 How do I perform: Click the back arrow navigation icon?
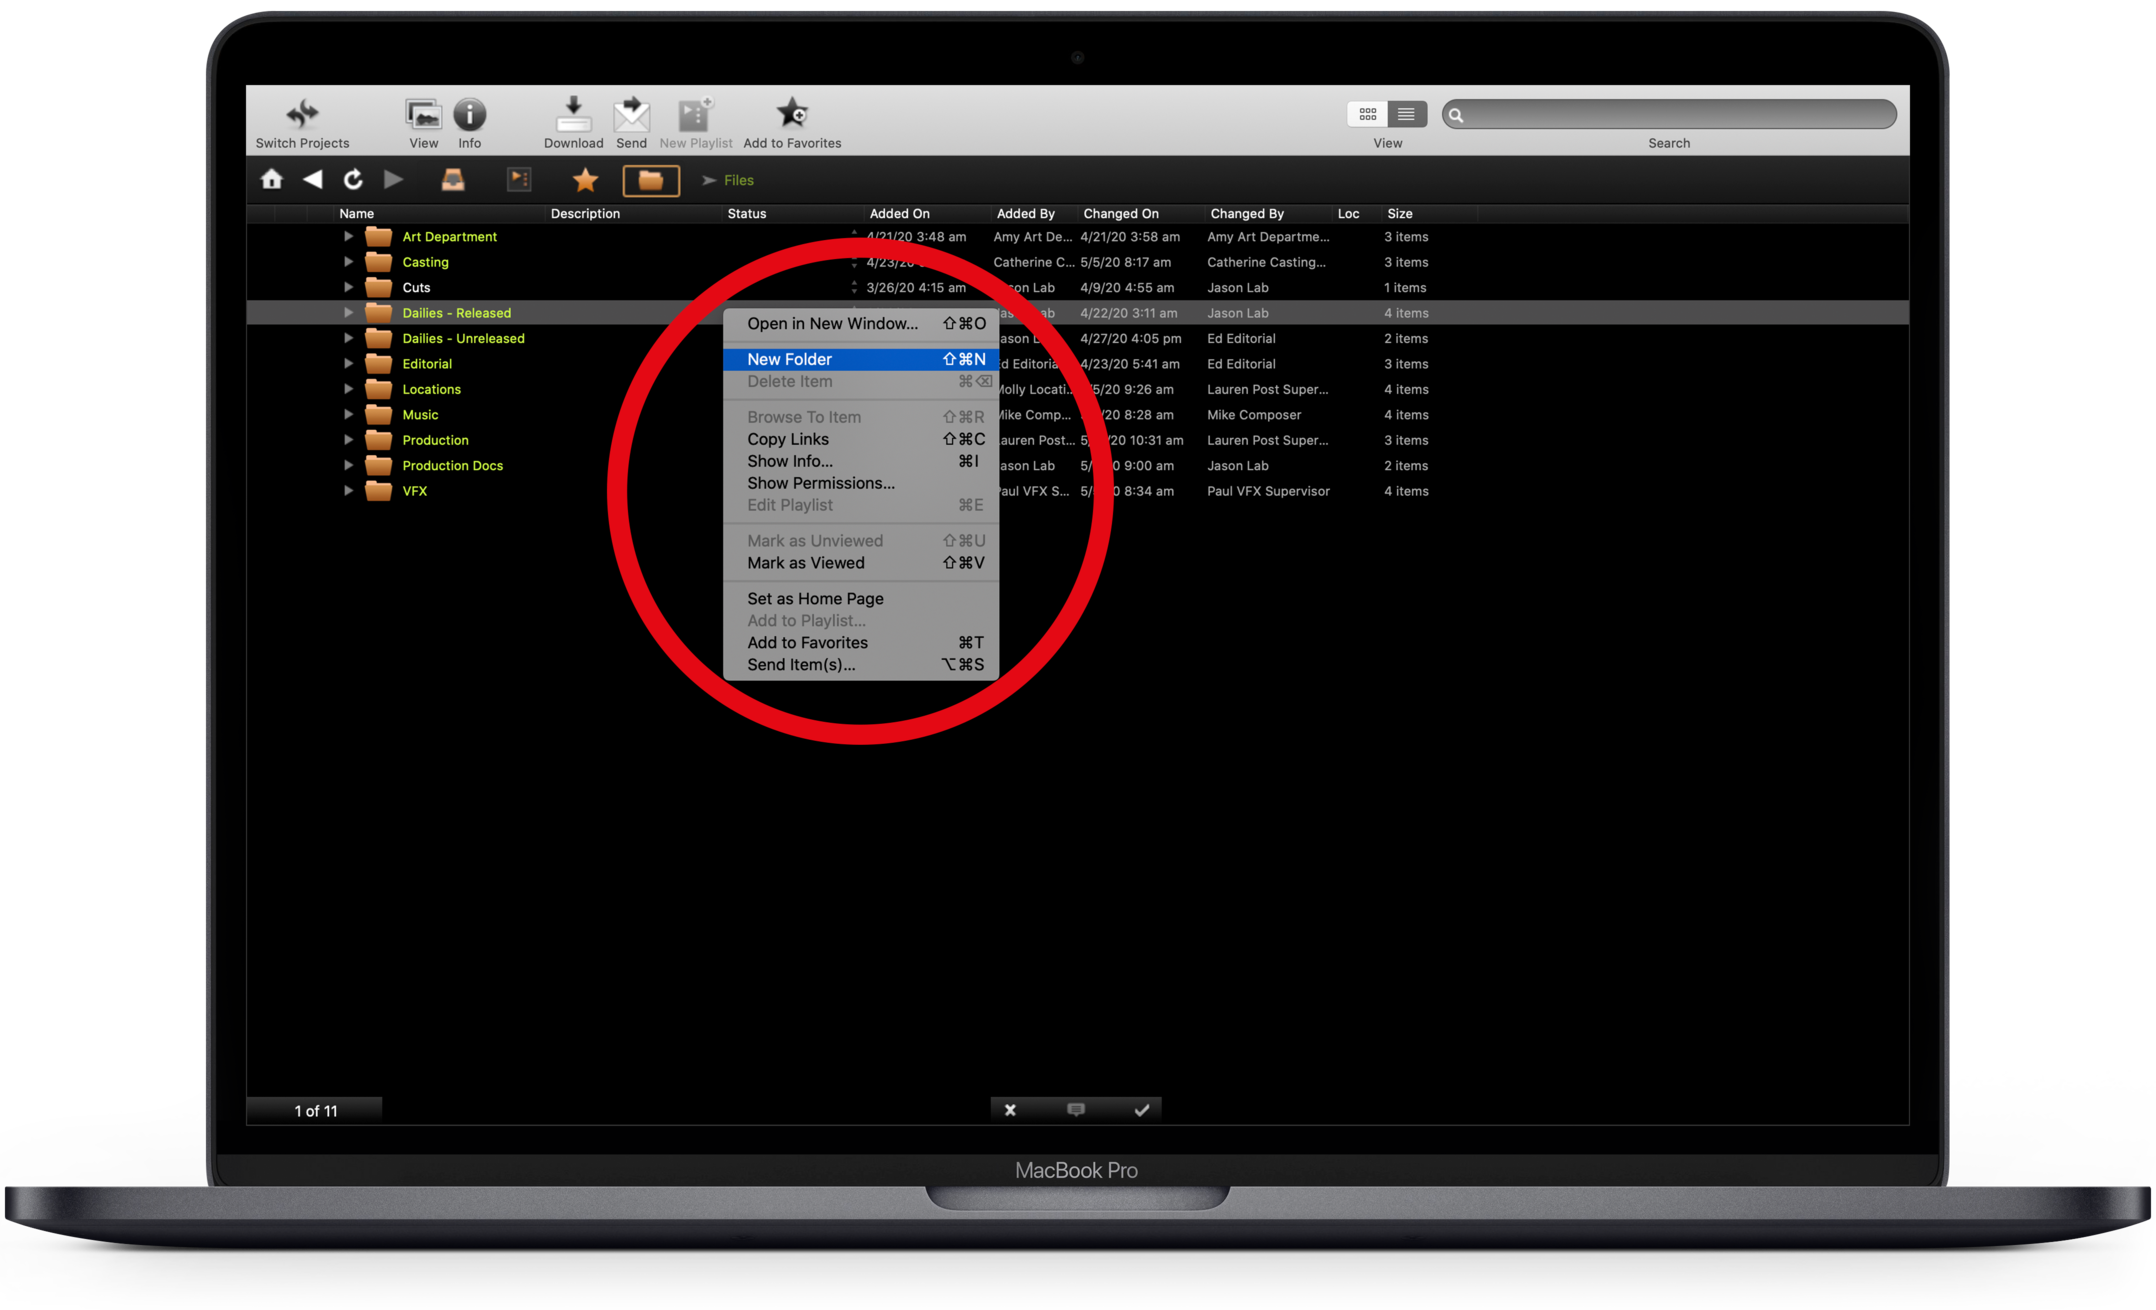(313, 179)
